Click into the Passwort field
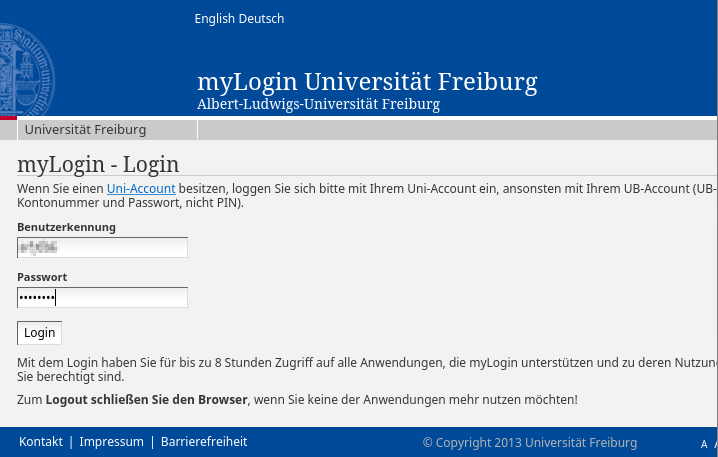This screenshot has height=457, width=718. tap(102, 297)
